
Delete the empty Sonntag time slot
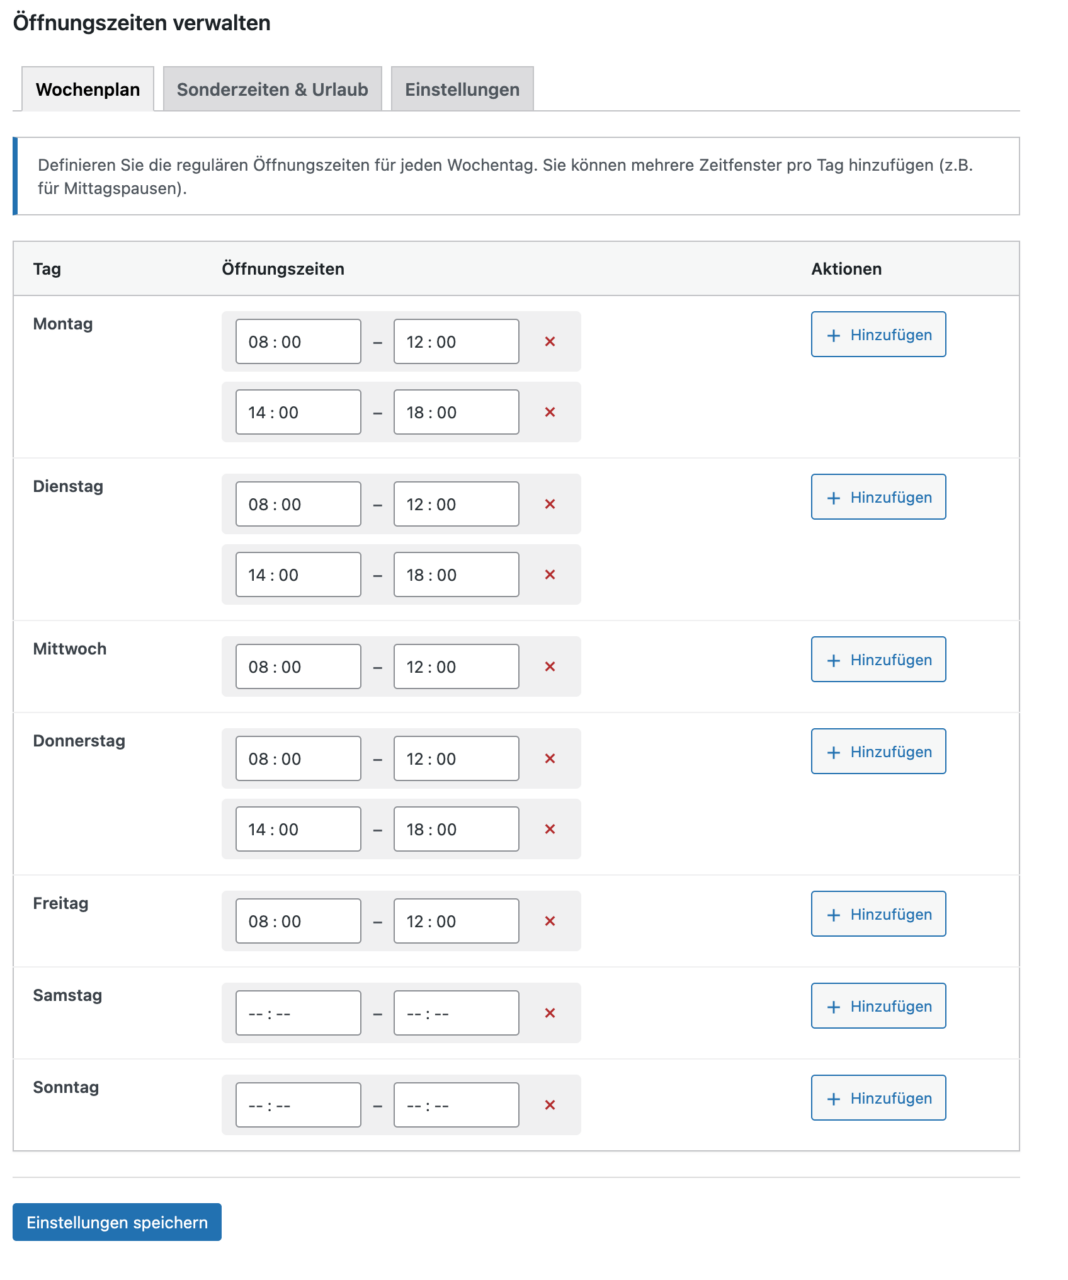(549, 1105)
